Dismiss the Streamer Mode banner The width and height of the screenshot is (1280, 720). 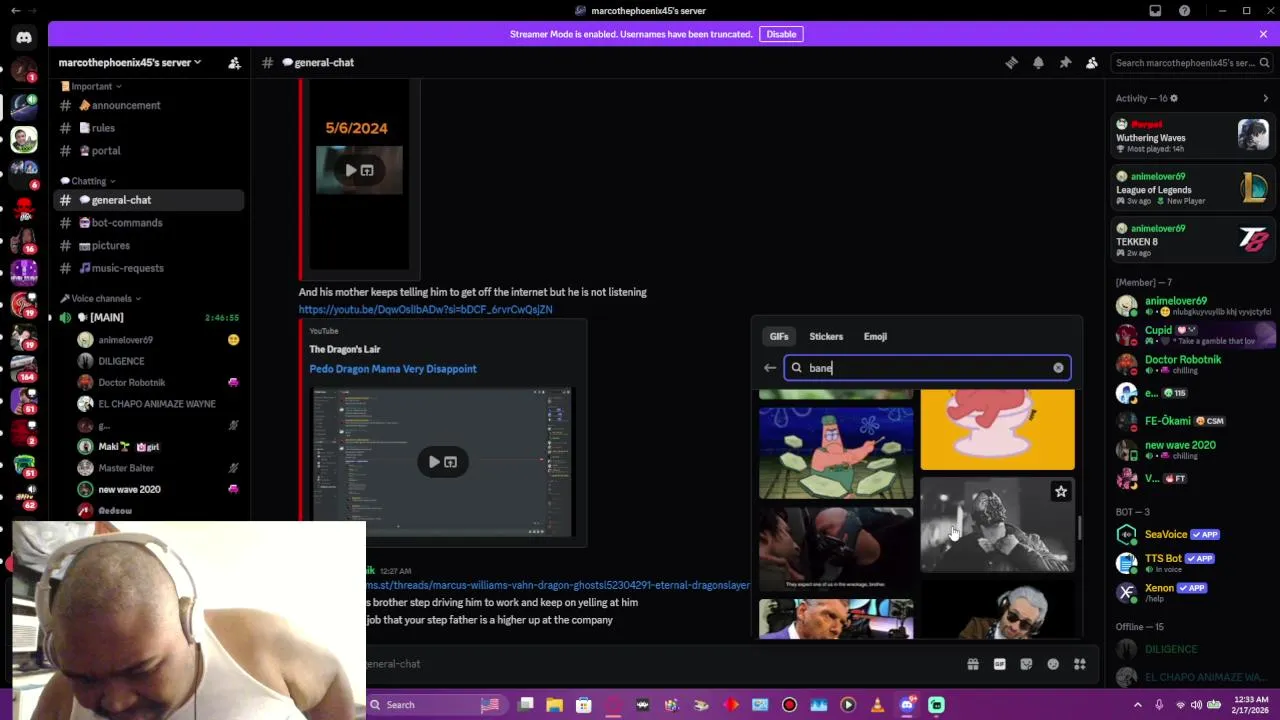click(x=1263, y=34)
